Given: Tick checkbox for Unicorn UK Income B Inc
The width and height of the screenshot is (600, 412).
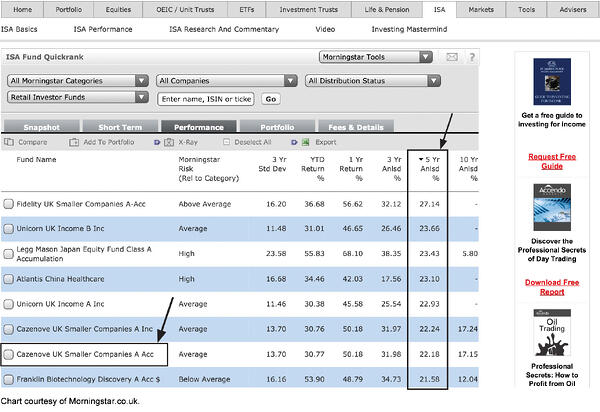Looking at the screenshot, I should (8, 229).
